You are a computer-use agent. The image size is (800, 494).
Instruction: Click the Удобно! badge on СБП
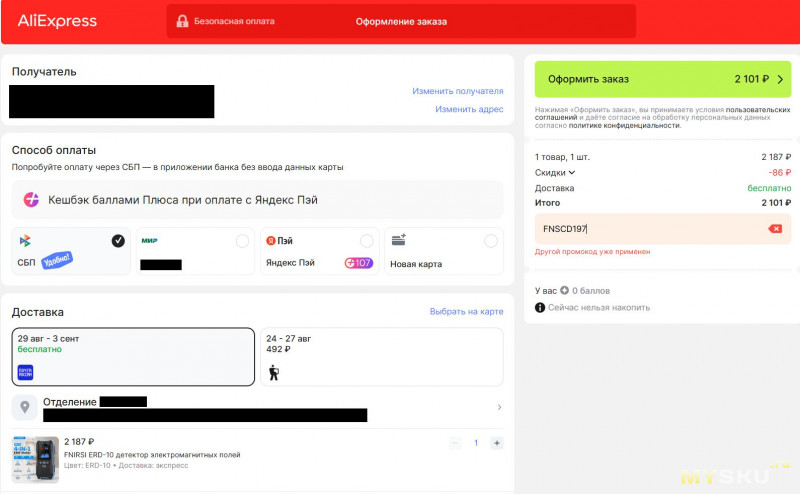(57, 260)
